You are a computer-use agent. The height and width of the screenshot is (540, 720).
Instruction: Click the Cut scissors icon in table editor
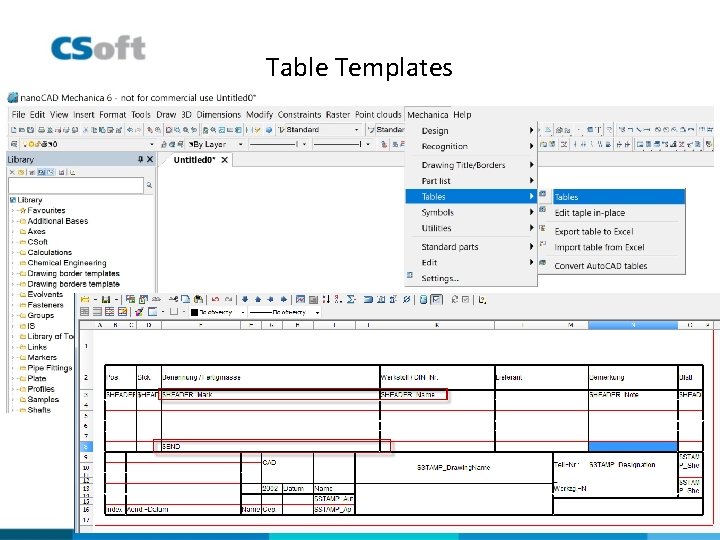tap(173, 299)
